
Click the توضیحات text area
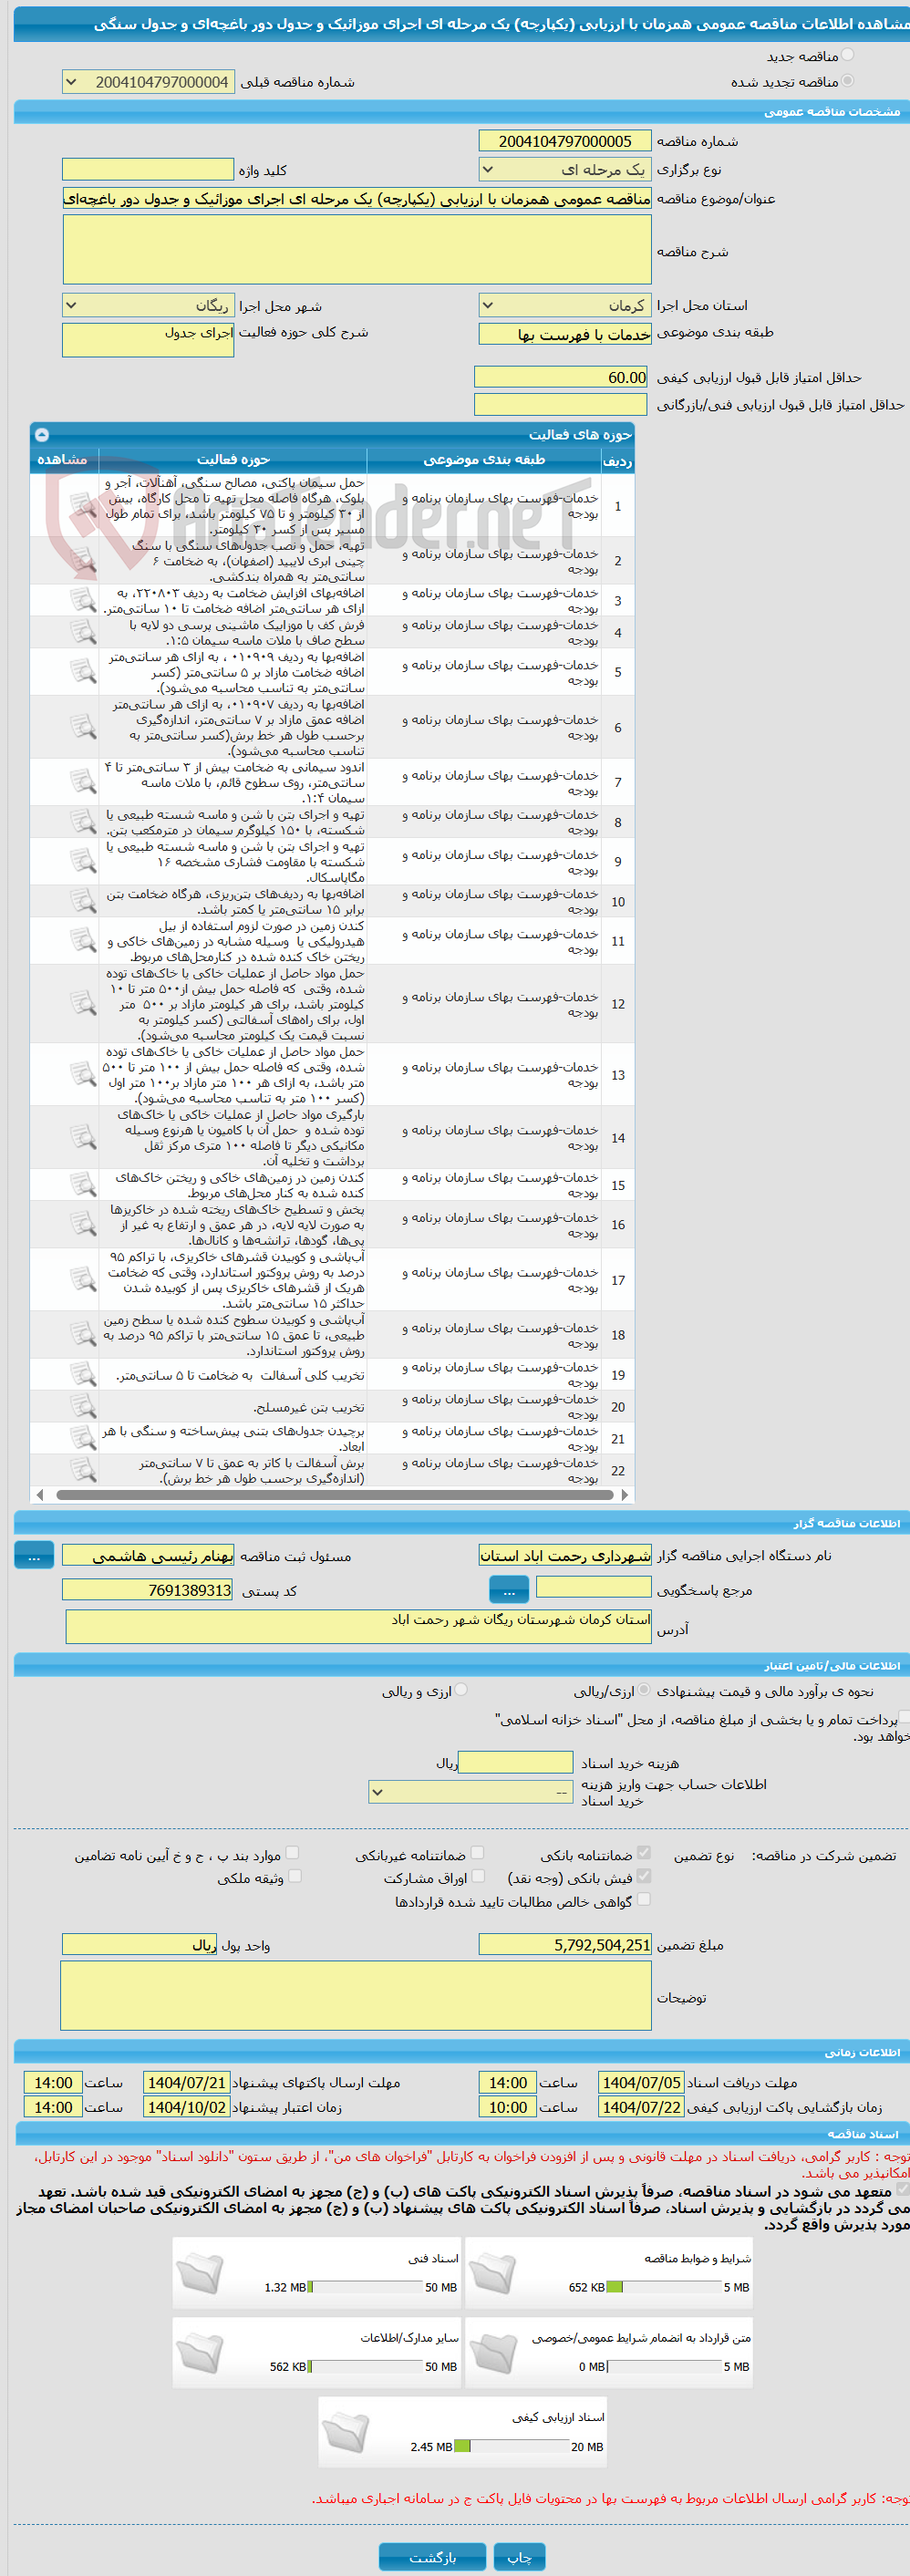click(x=356, y=1996)
